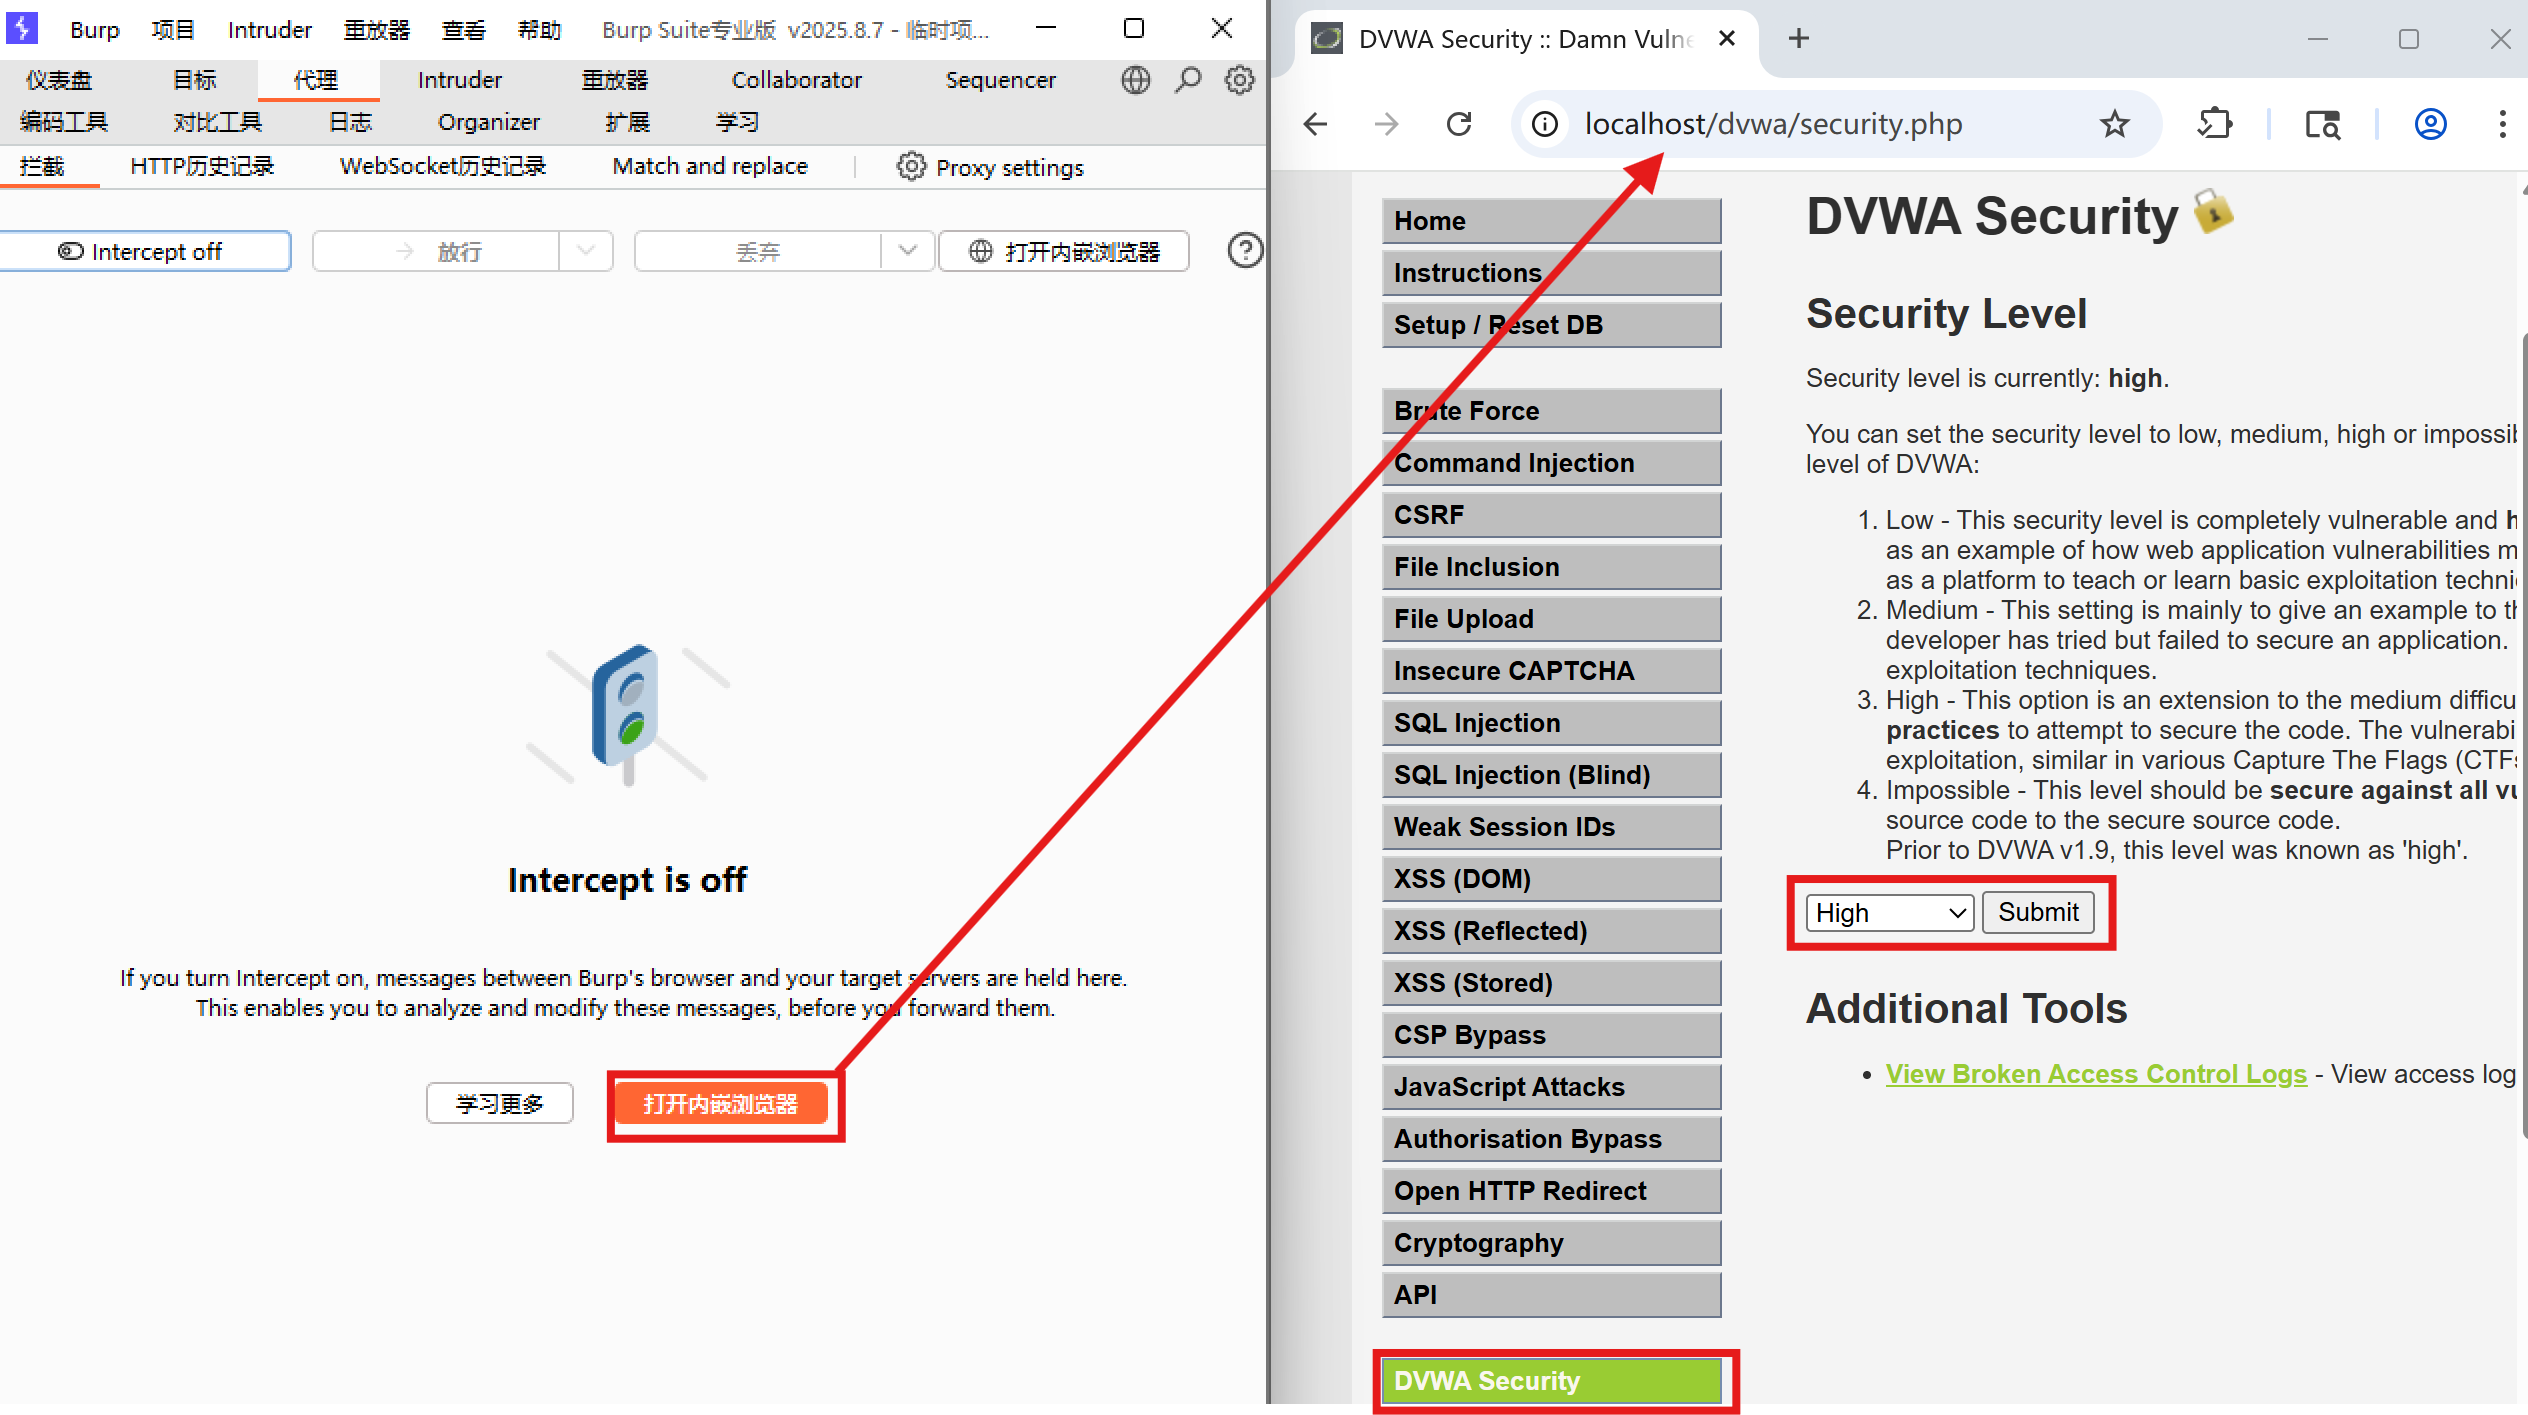
Task: Click the globe icon in Burp's tab bar
Action: pos(1135,80)
